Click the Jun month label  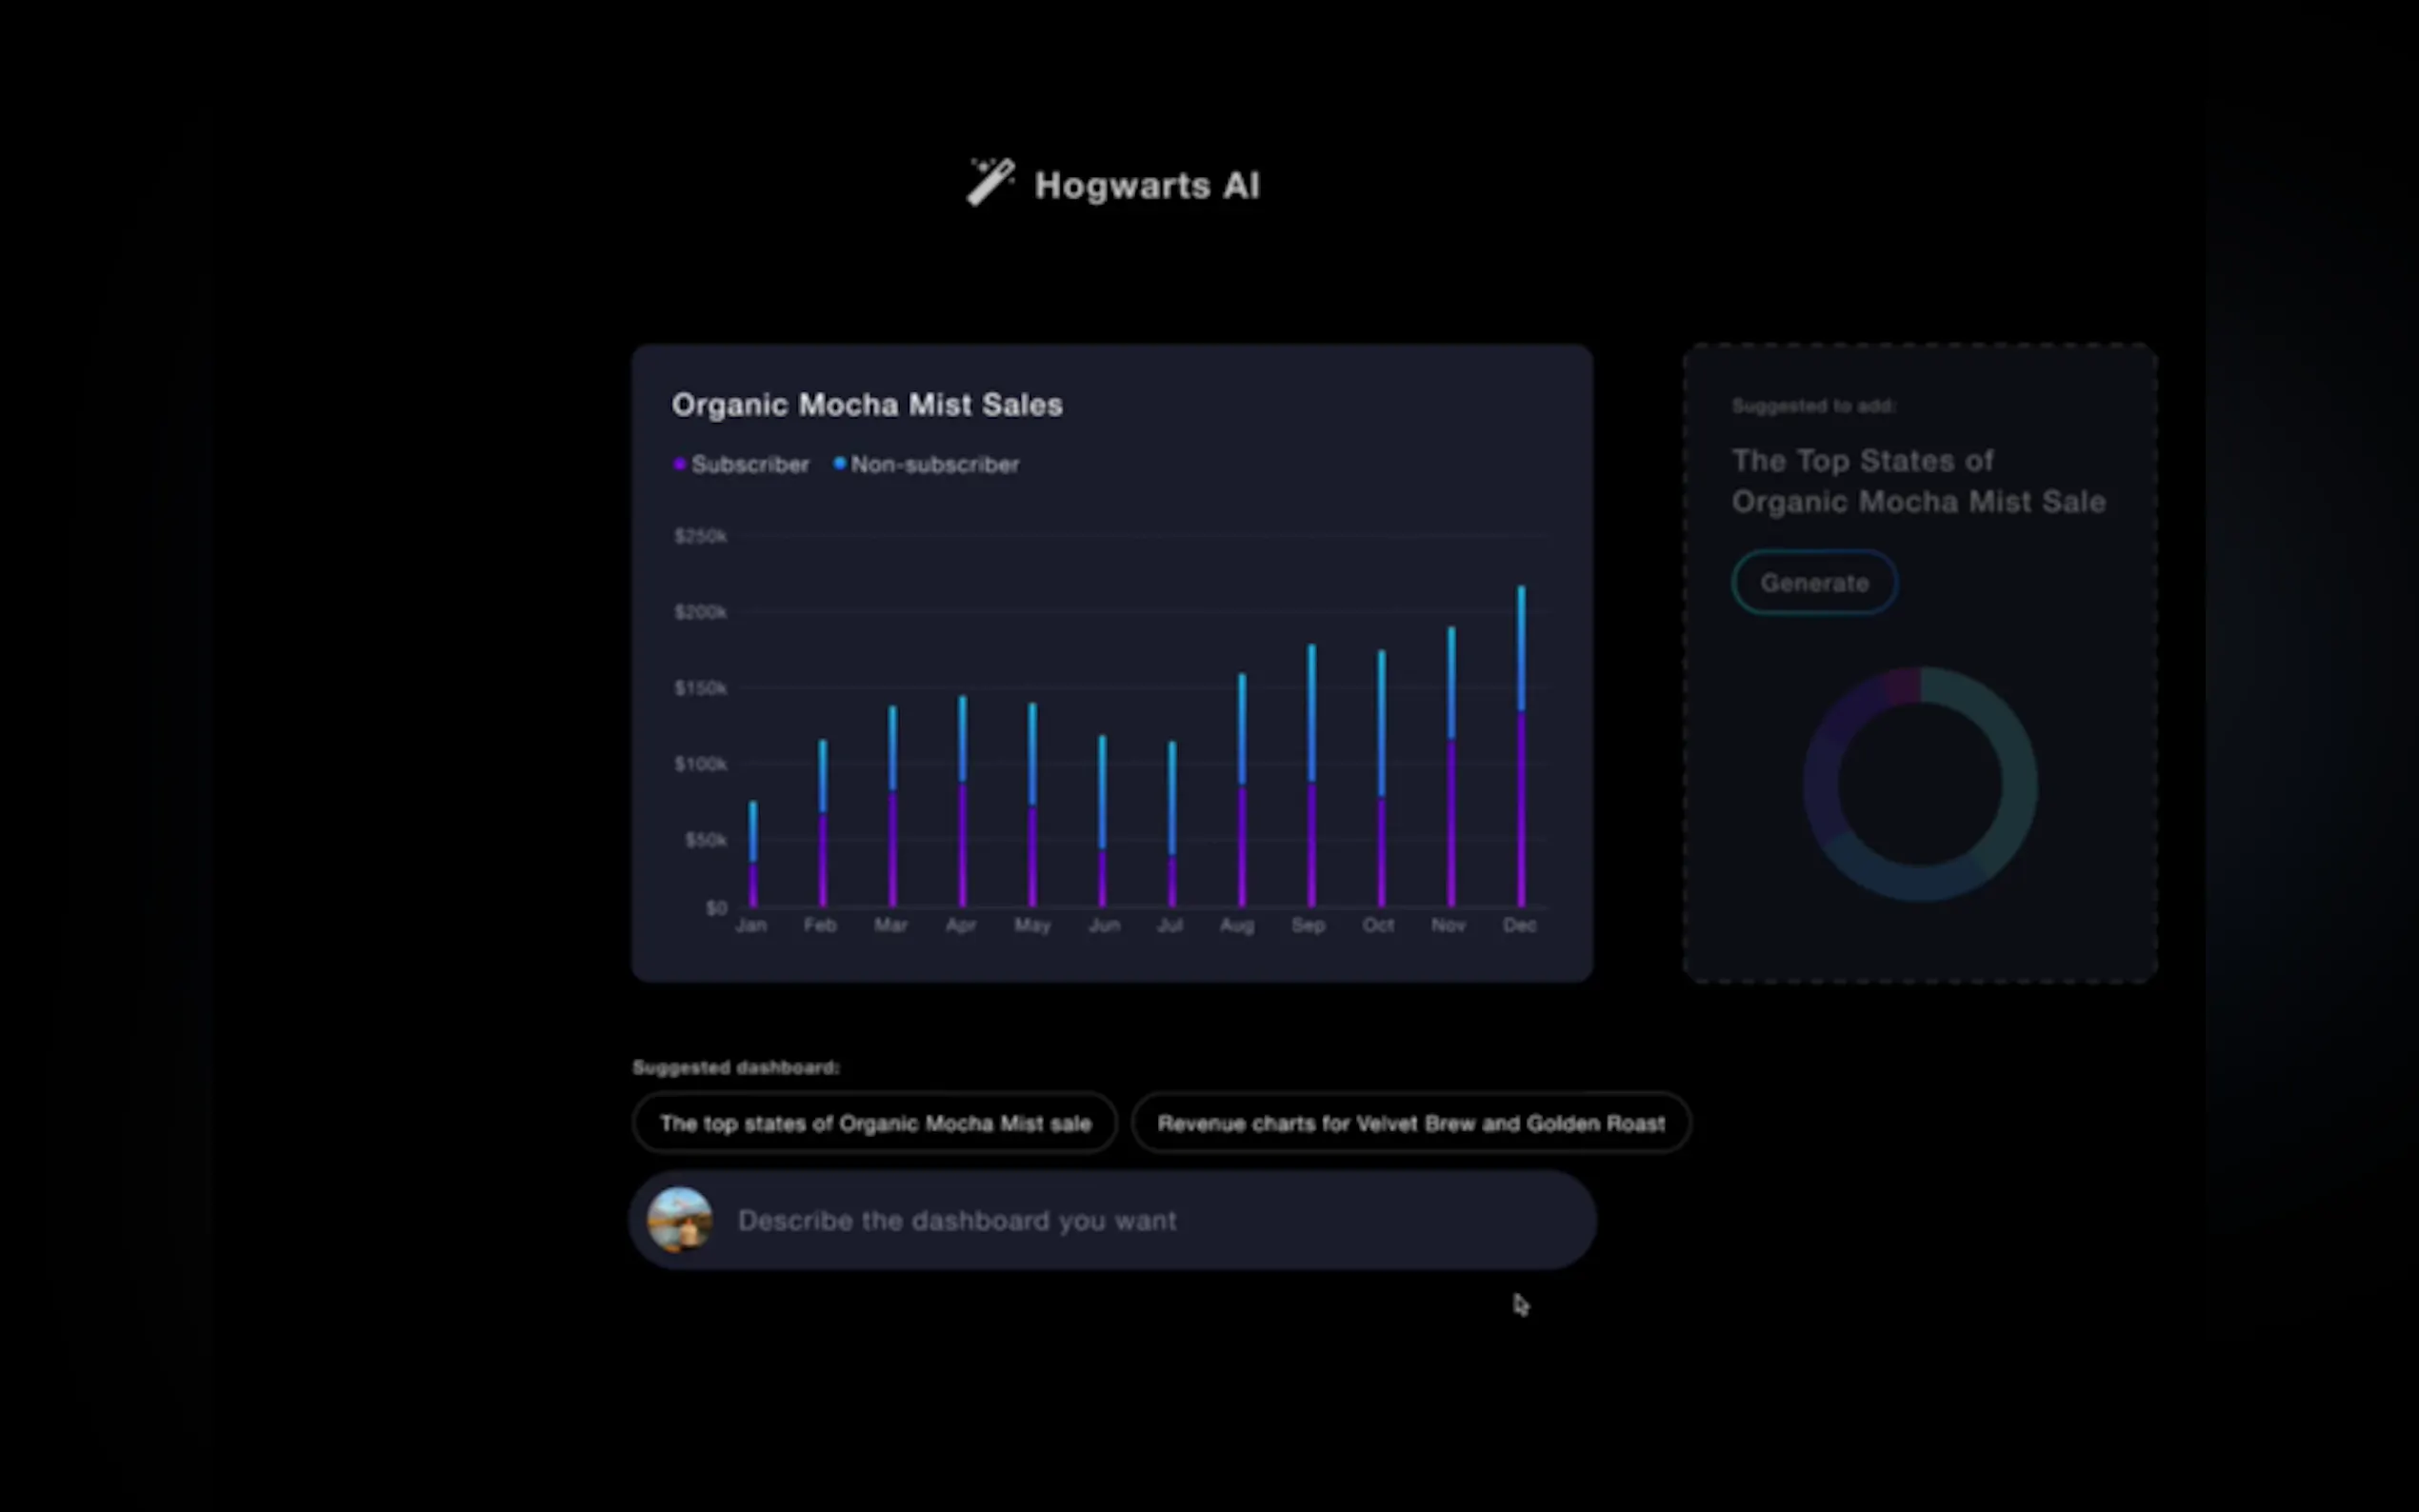point(1103,926)
